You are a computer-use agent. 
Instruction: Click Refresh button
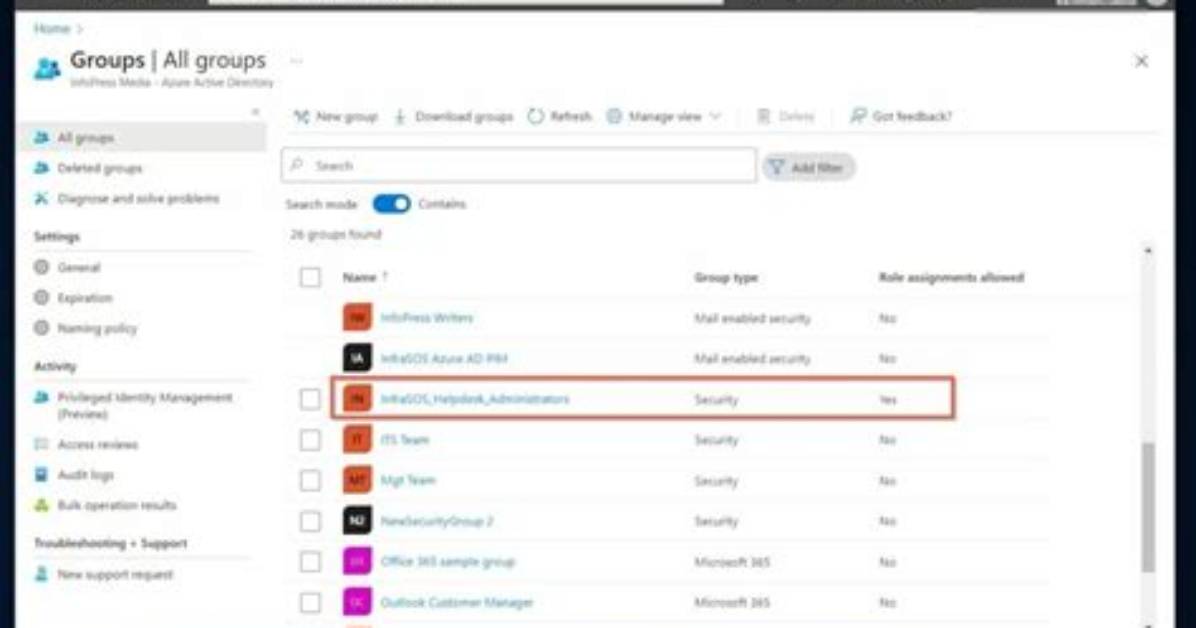[560, 116]
